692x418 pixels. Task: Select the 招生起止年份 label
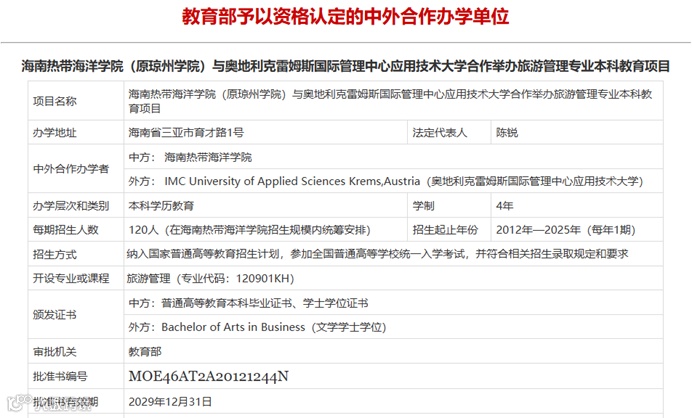[x=445, y=230]
